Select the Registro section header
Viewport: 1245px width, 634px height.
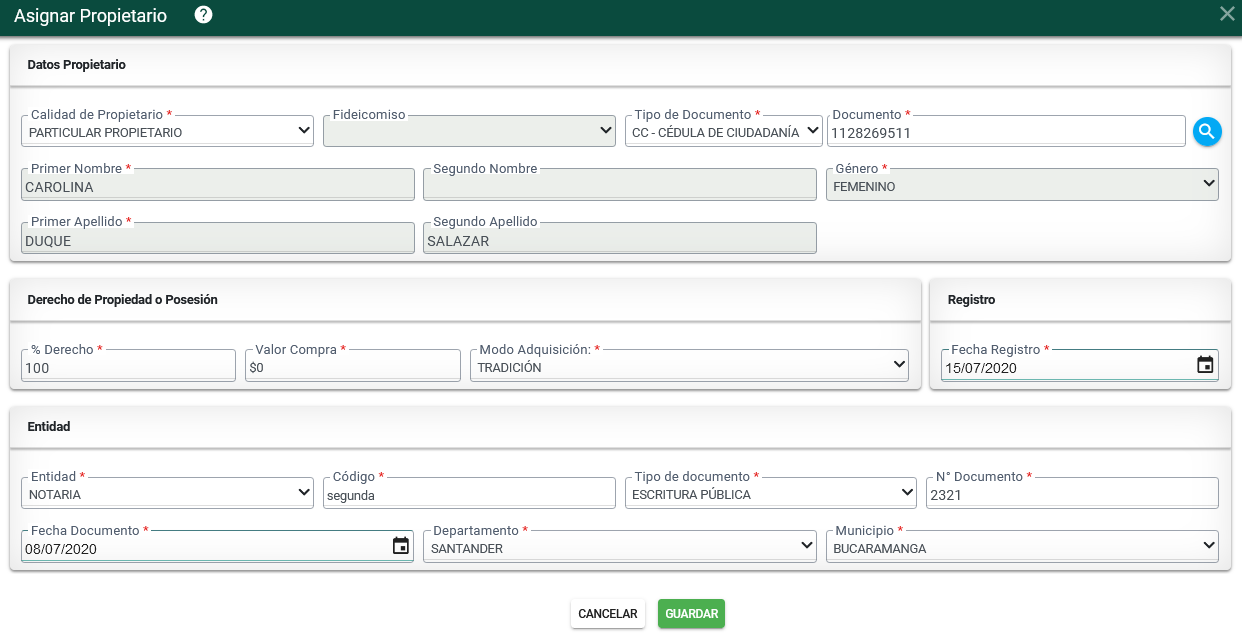pyautogui.click(x=971, y=300)
